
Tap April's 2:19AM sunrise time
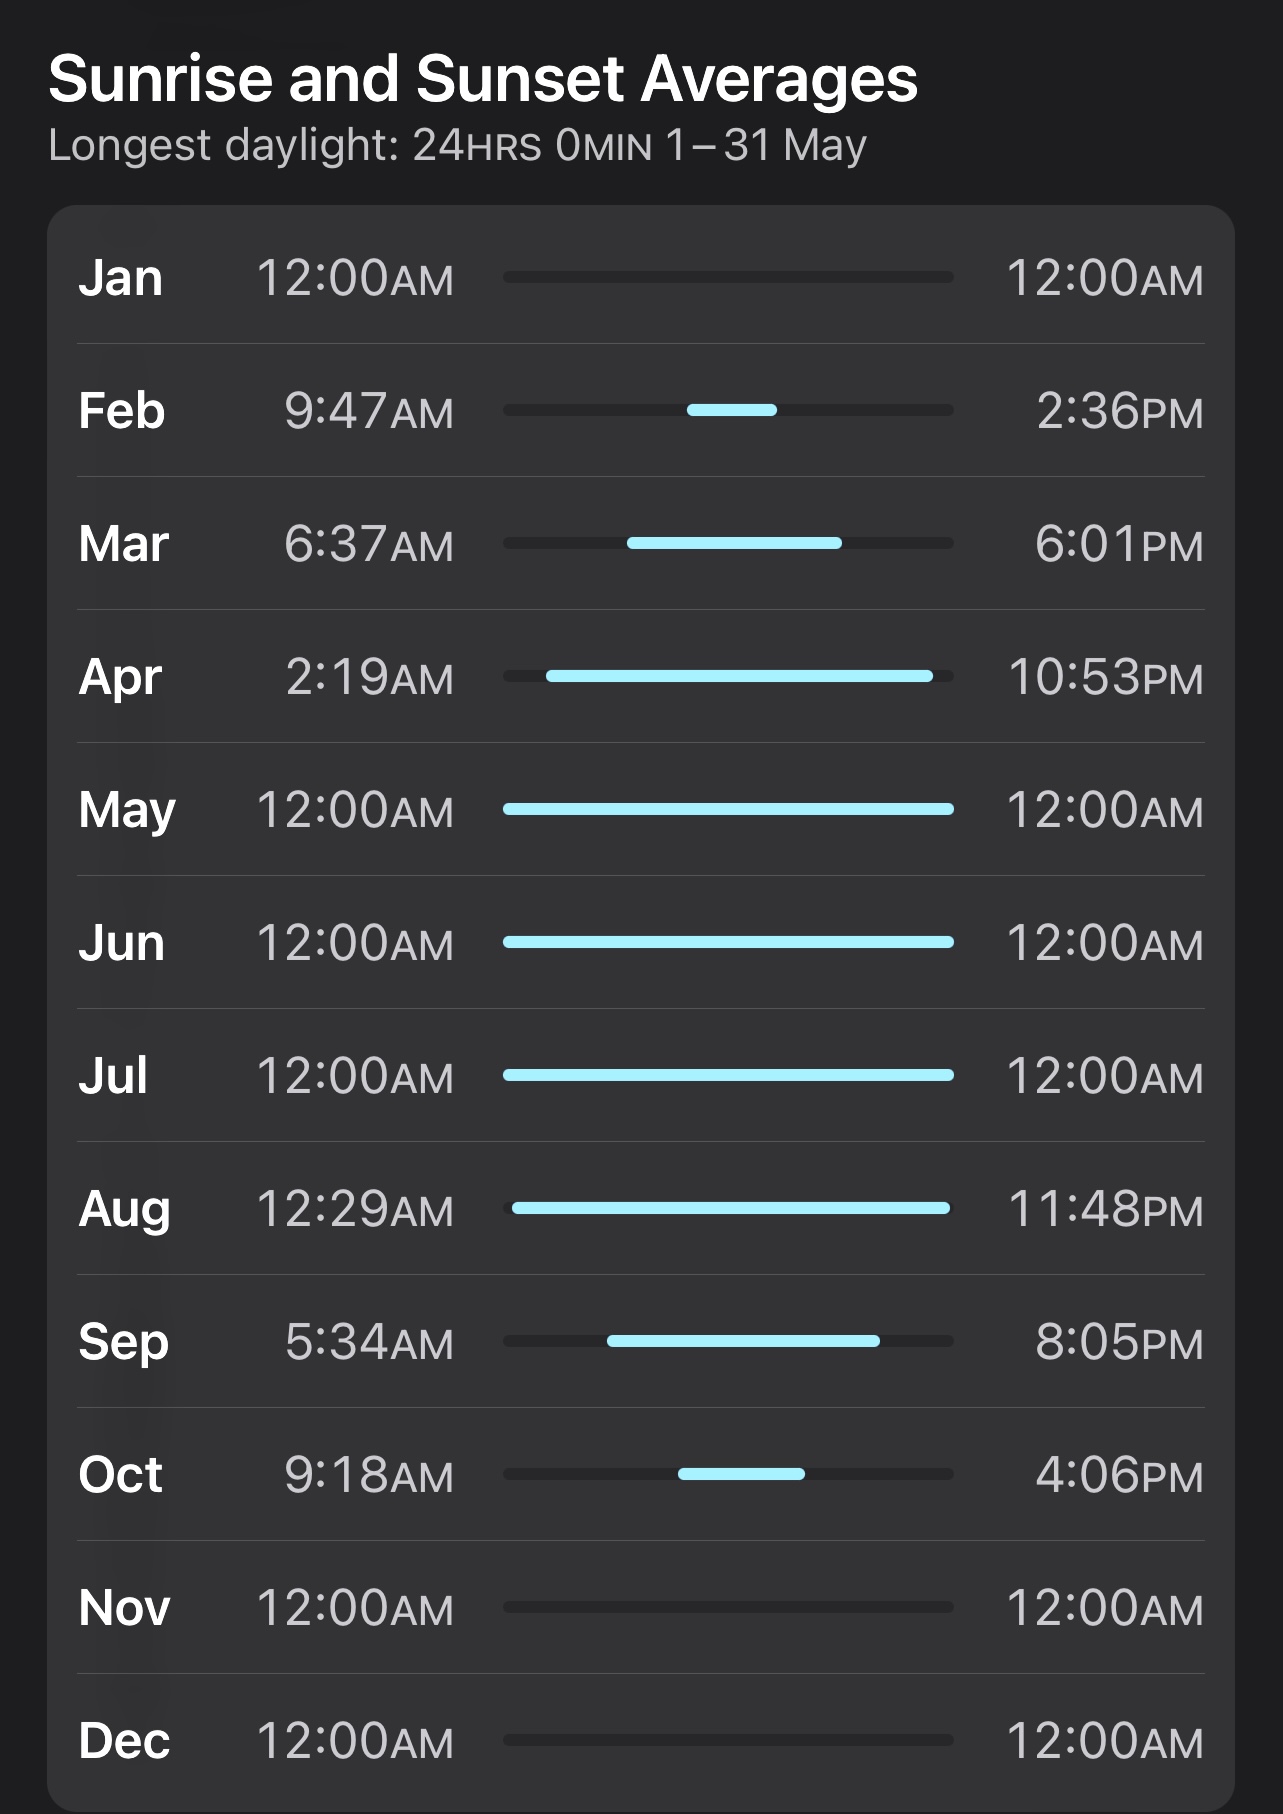pos(370,677)
